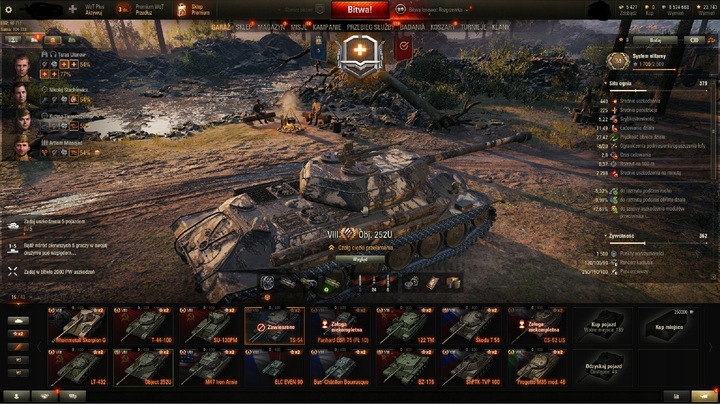The width and height of the screenshot is (720, 405).
Task: Open the blue banner with number 5
Action: [319, 48]
